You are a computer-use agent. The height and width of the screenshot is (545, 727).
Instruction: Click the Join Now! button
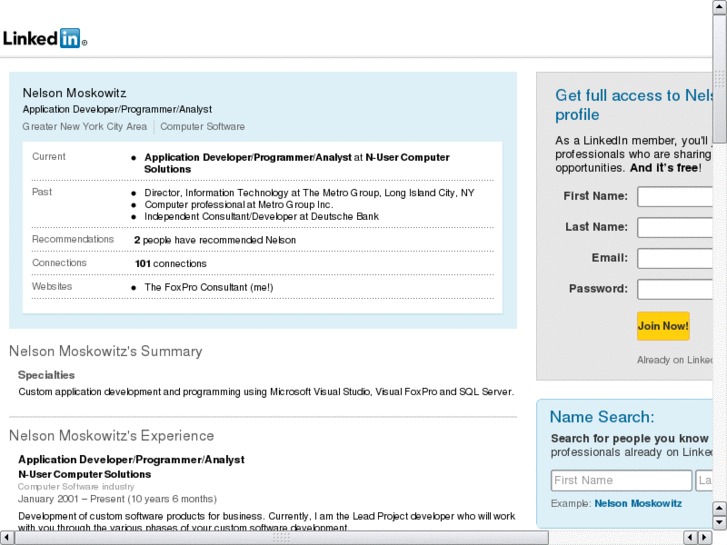pyautogui.click(x=663, y=326)
